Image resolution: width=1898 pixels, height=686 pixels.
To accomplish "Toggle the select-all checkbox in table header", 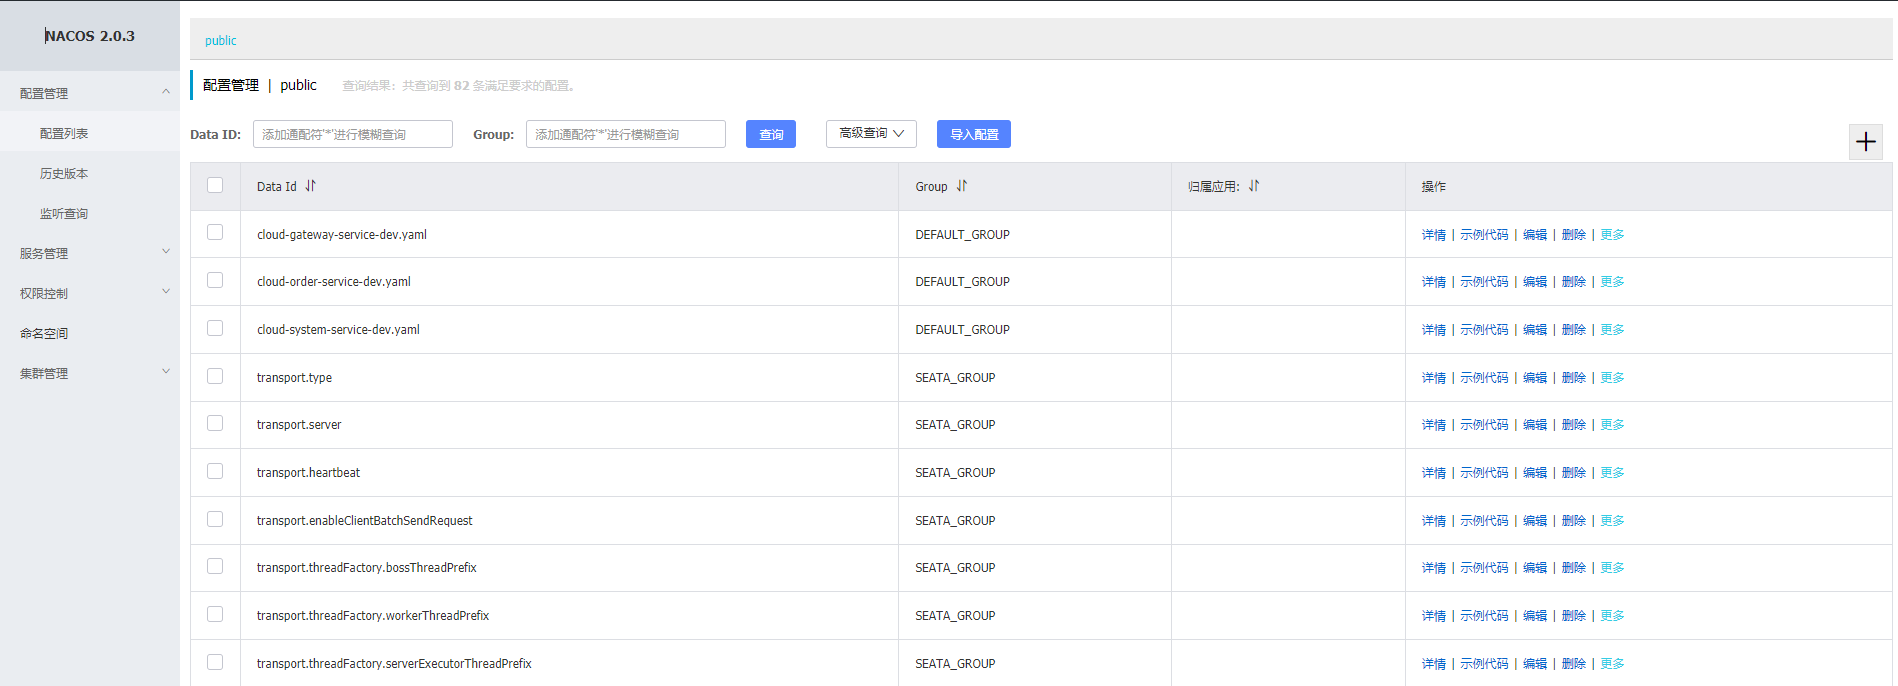I will pyautogui.click(x=215, y=185).
